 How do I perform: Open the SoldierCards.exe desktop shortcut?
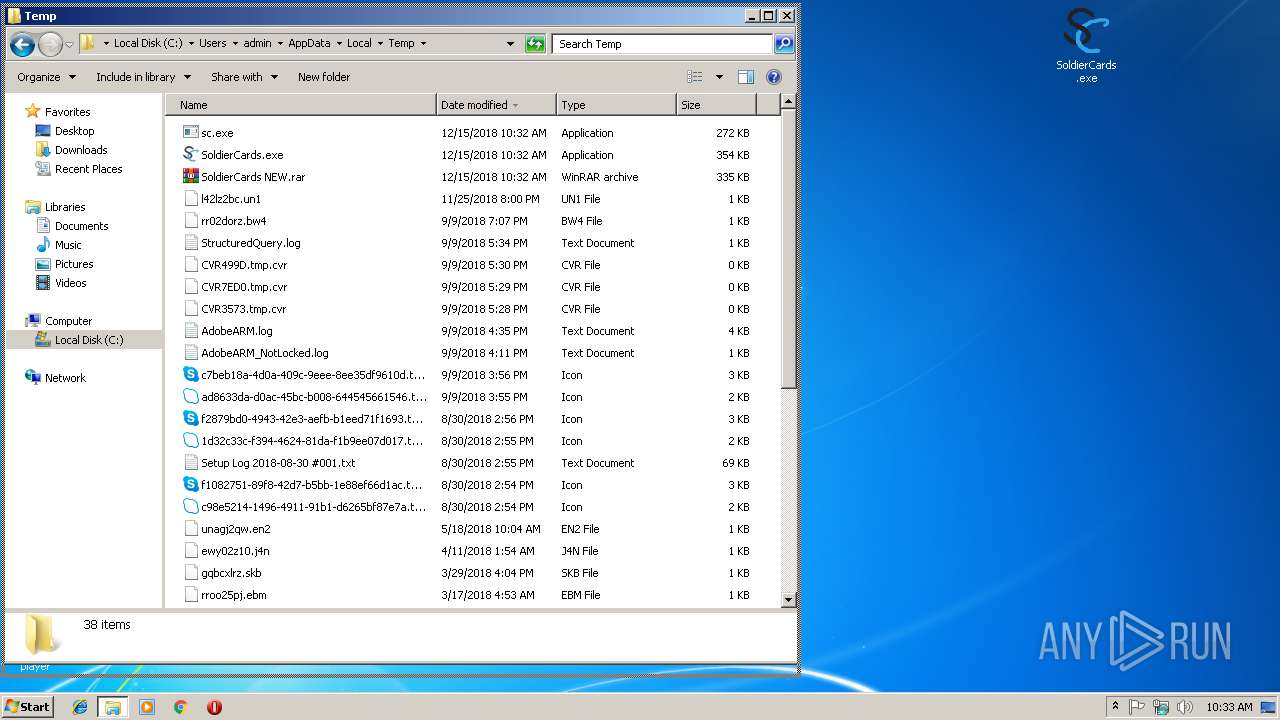[x=1086, y=46]
